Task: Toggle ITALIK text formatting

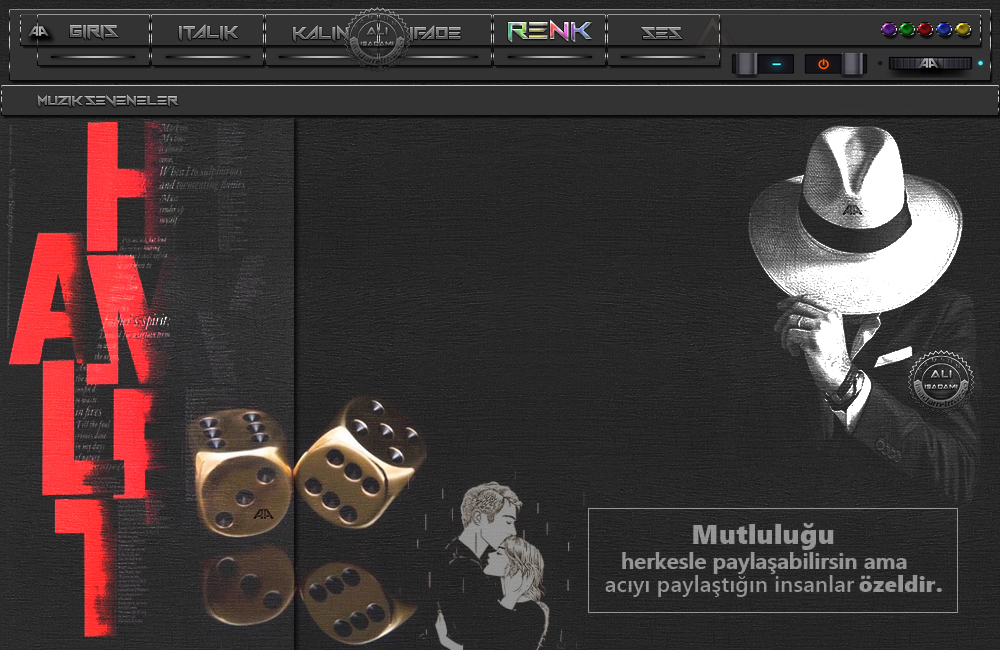Action: 208,32
